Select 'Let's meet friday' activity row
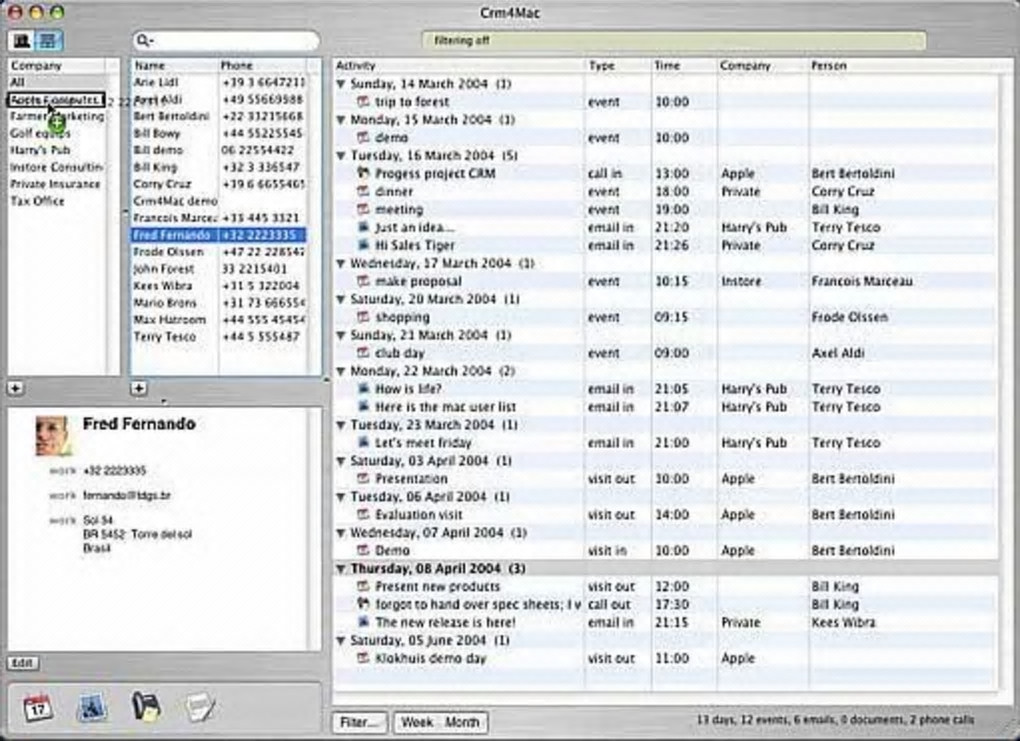Image resolution: width=1020 pixels, height=741 pixels. (x=665, y=442)
